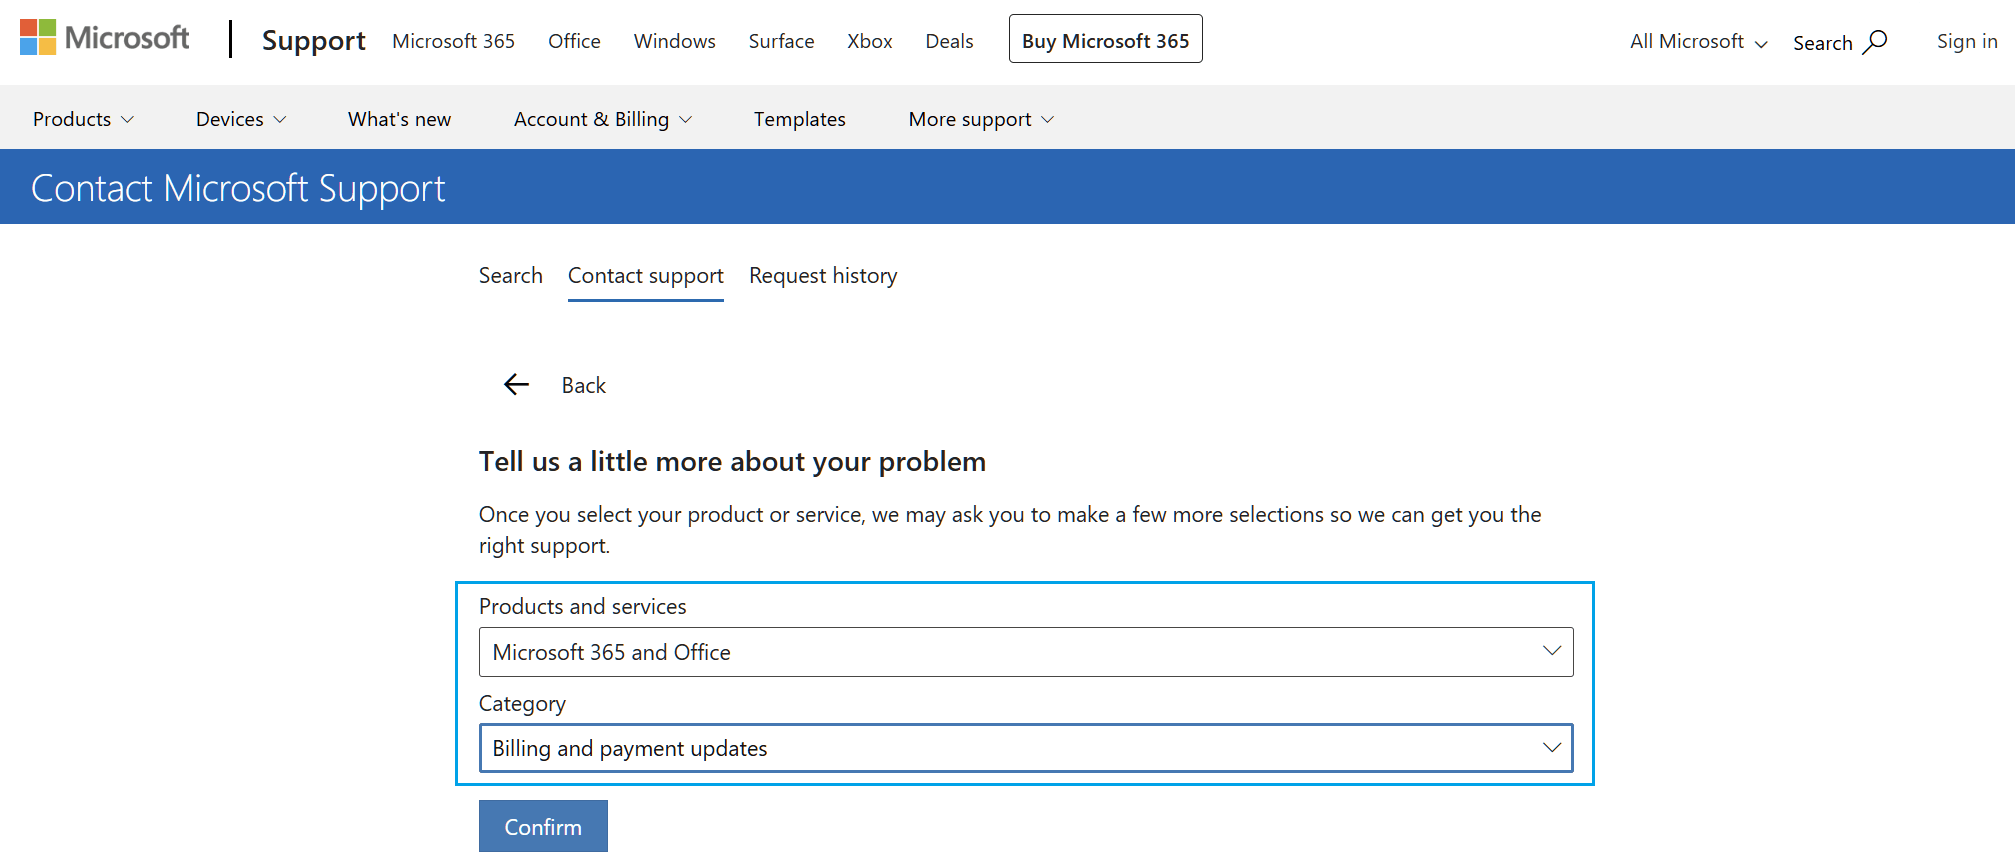Image resolution: width=2015 pixels, height=868 pixels.
Task: Open the Templates link
Action: (x=799, y=119)
